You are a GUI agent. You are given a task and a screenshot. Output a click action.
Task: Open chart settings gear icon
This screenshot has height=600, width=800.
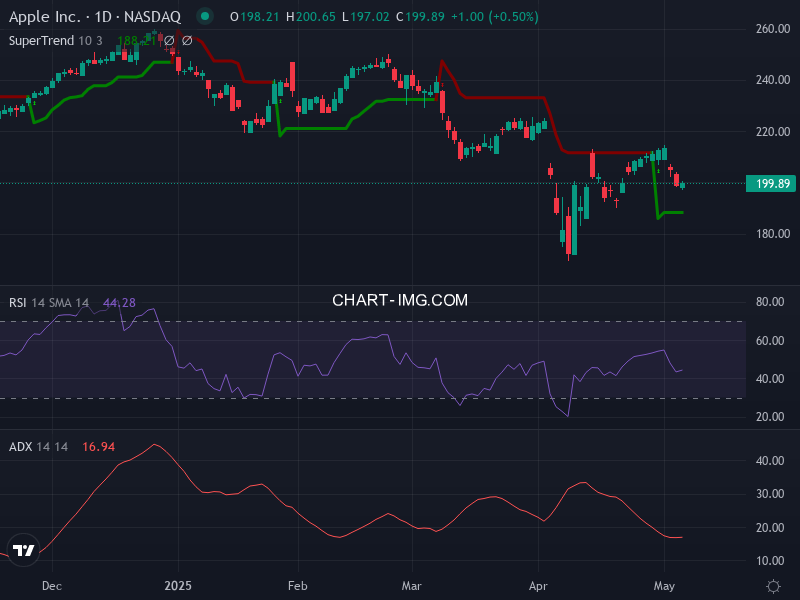(x=773, y=586)
